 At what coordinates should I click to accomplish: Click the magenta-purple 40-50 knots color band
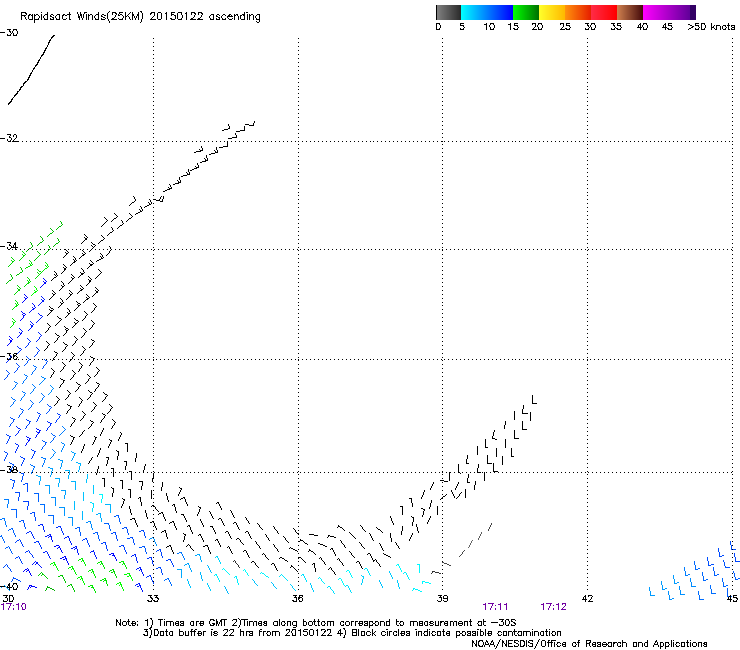click(x=670, y=12)
